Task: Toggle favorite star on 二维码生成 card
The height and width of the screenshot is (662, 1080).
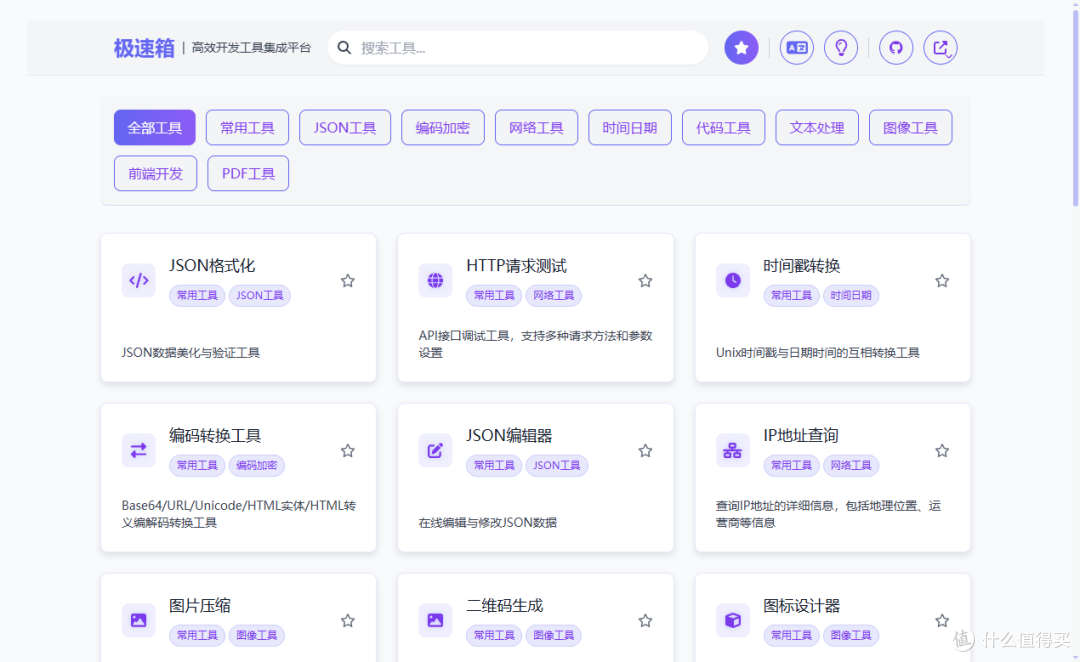Action: pyautogui.click(x=645, y=621)
